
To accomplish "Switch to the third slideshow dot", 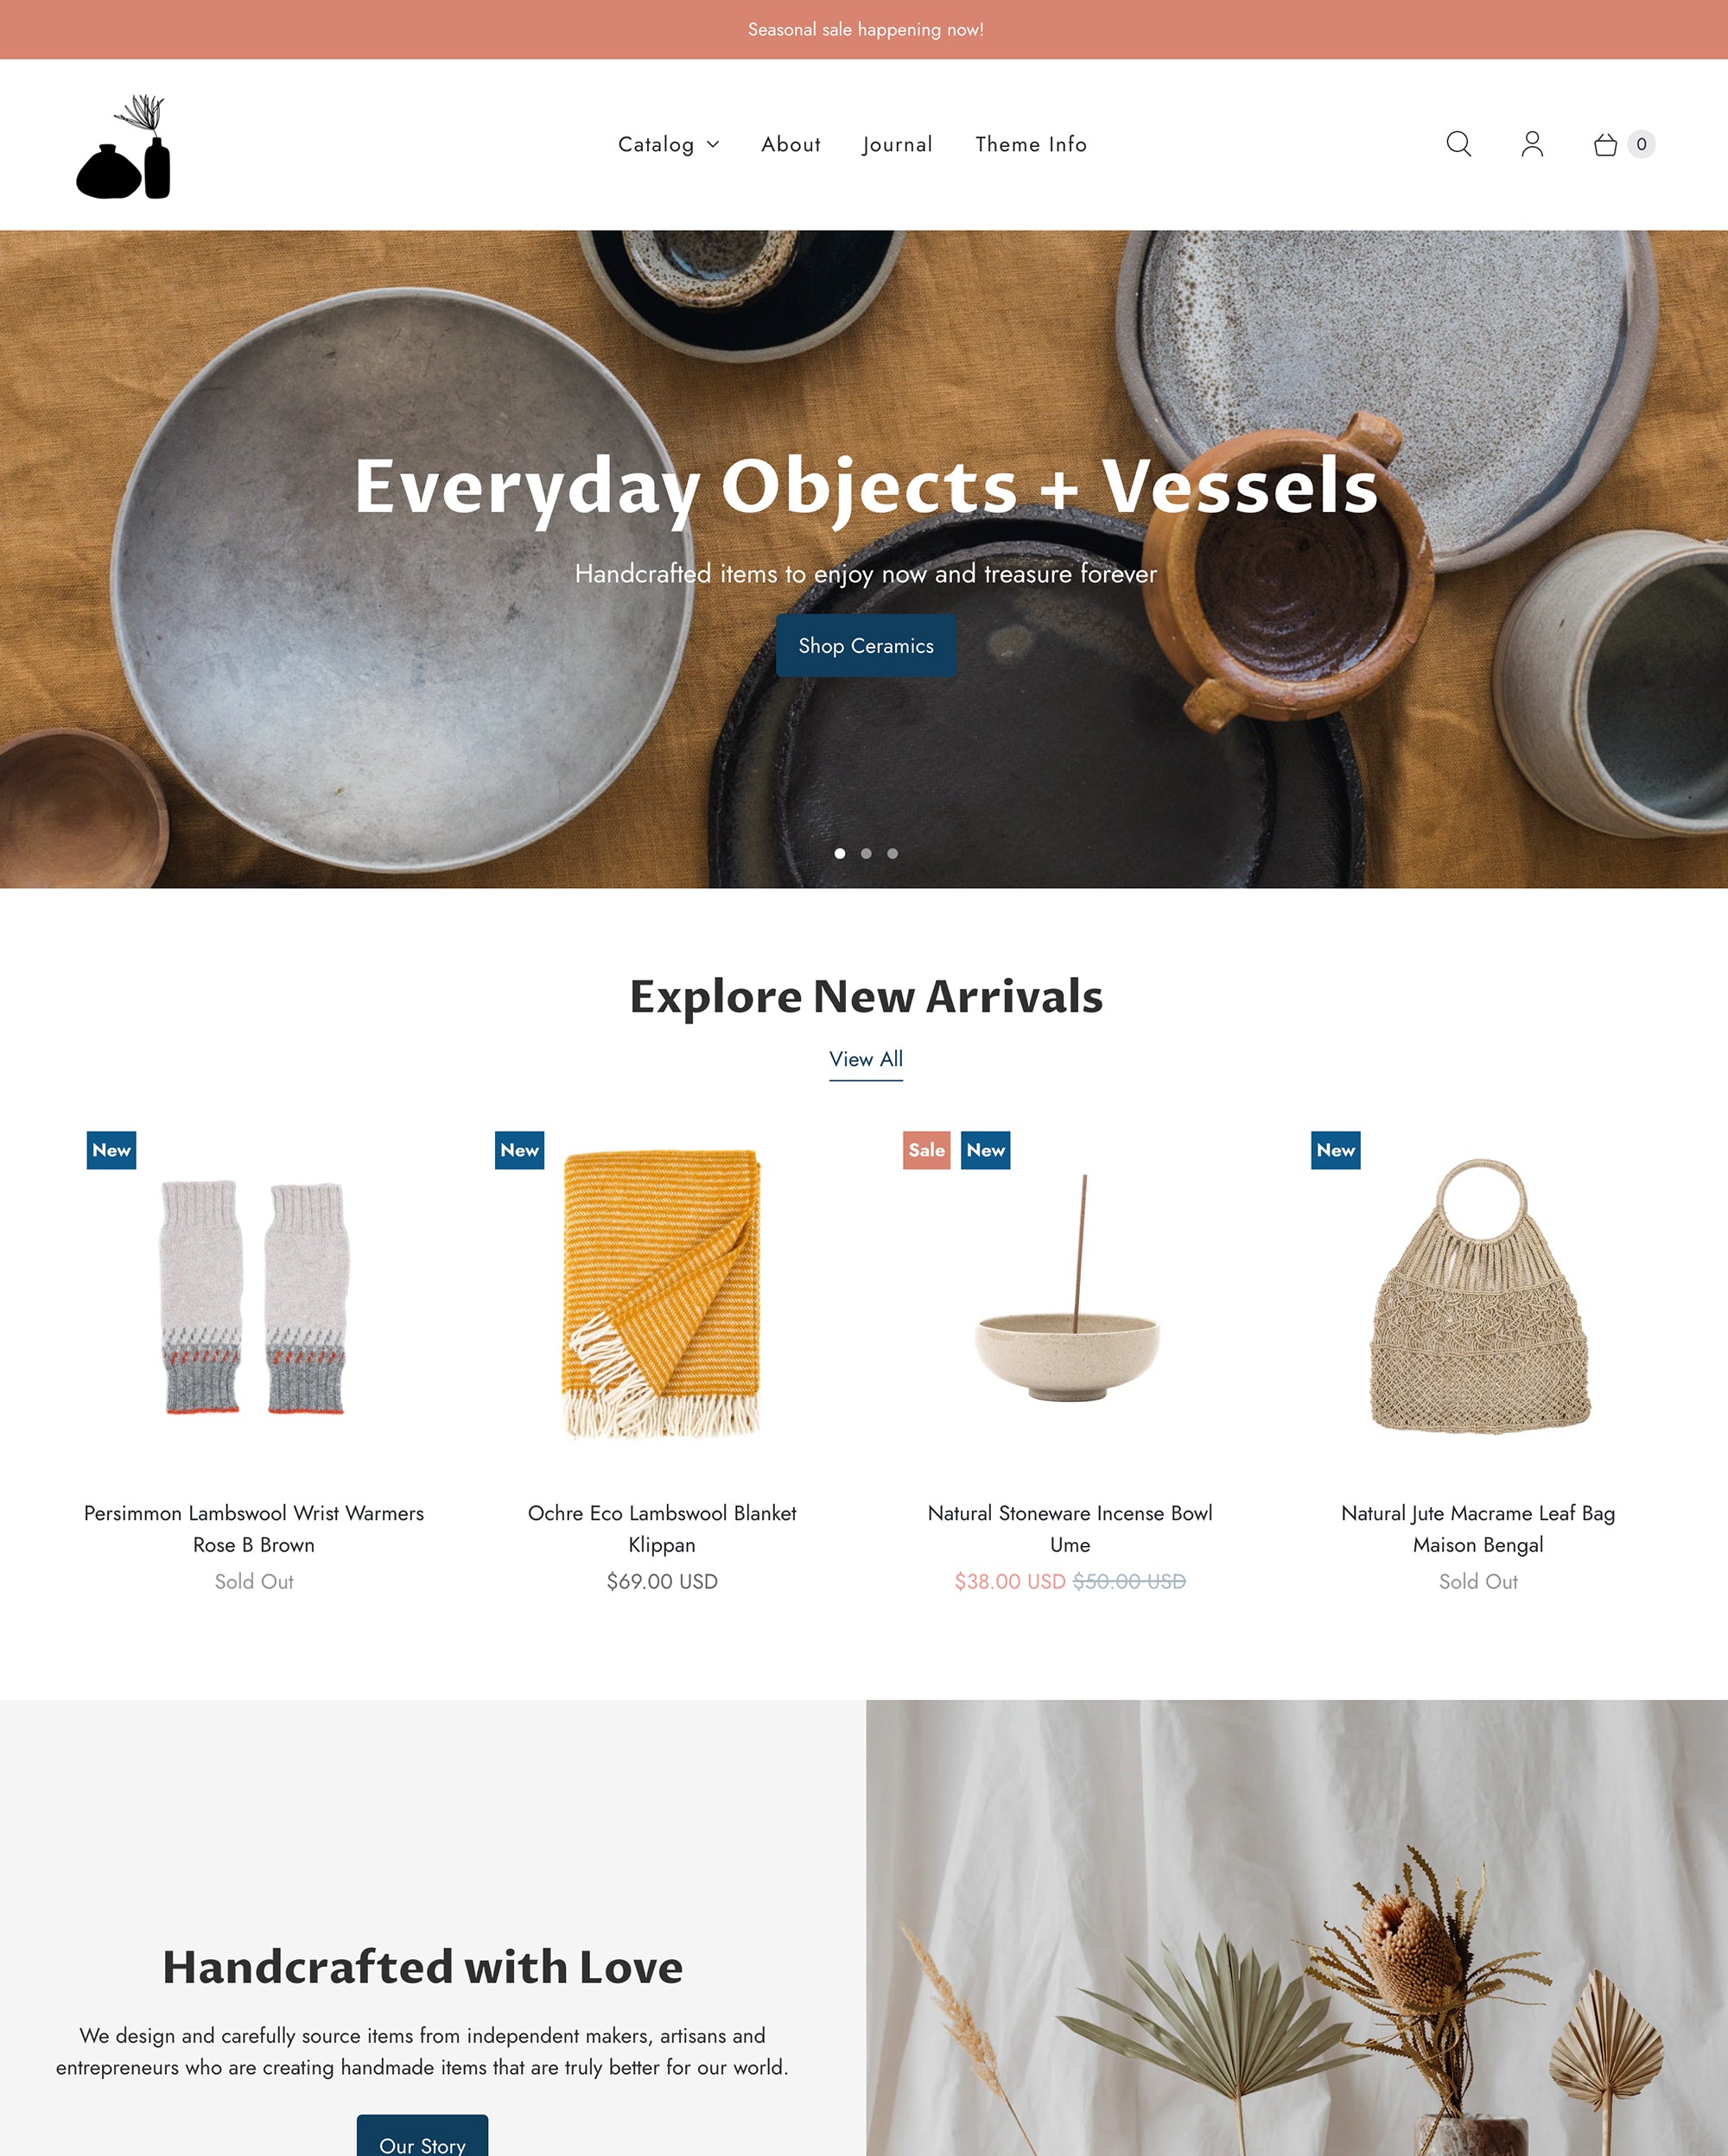I will point(892,853).
